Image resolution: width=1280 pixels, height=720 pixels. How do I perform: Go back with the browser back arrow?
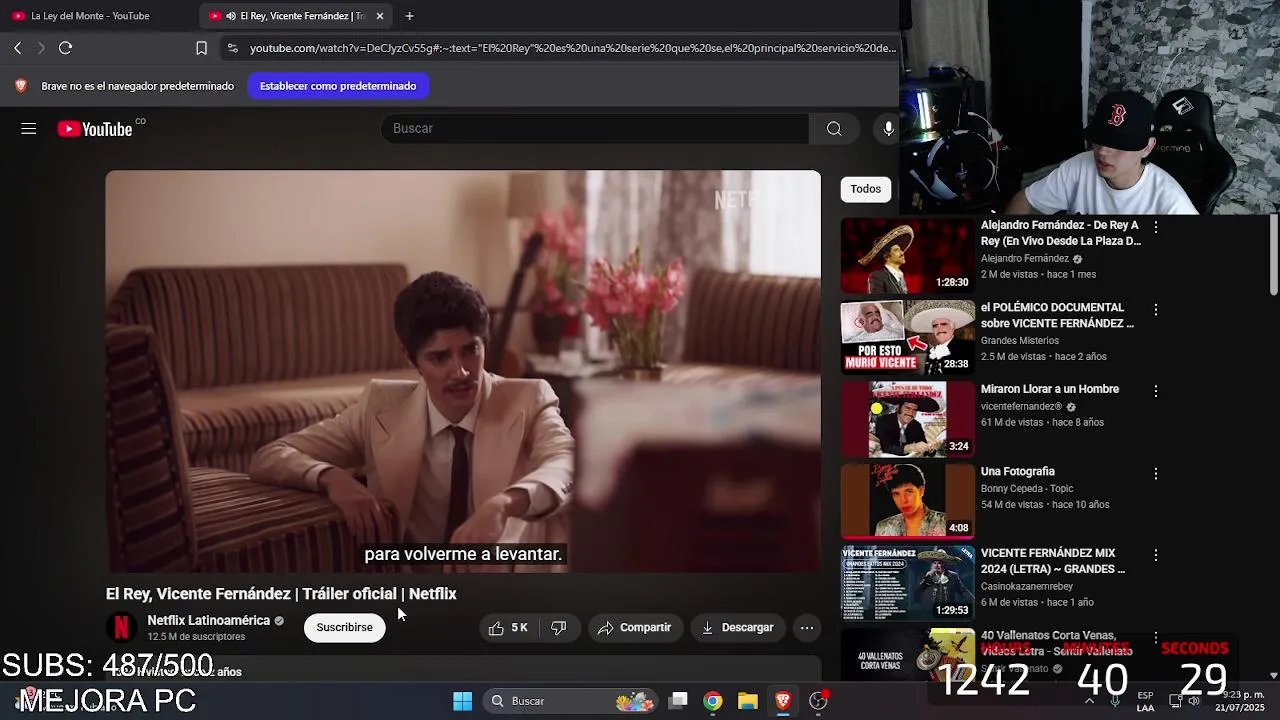[x=17, y=47]
